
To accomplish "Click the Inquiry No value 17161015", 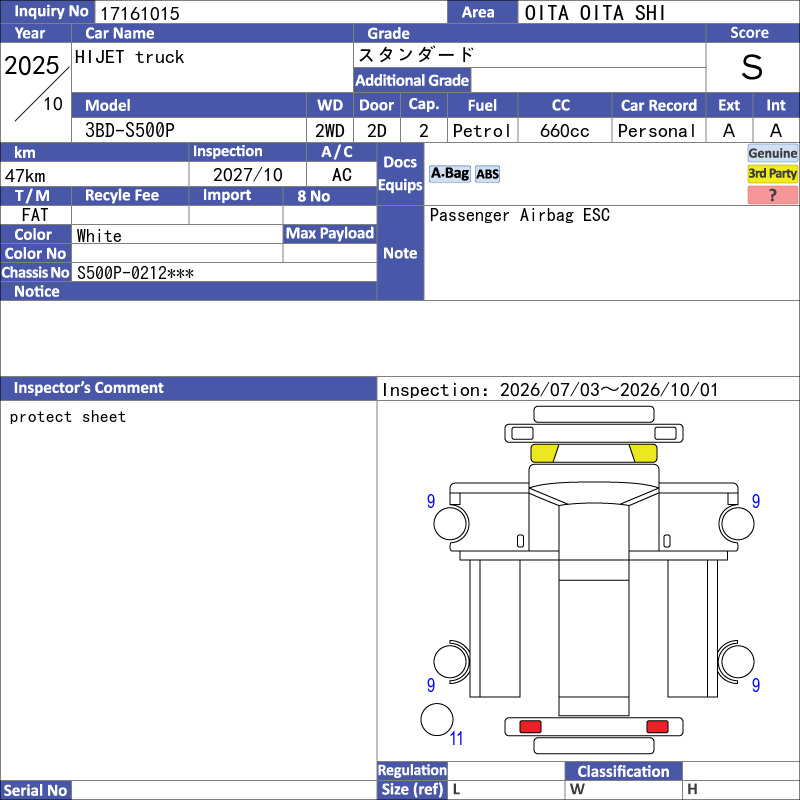I will [140, 13].
